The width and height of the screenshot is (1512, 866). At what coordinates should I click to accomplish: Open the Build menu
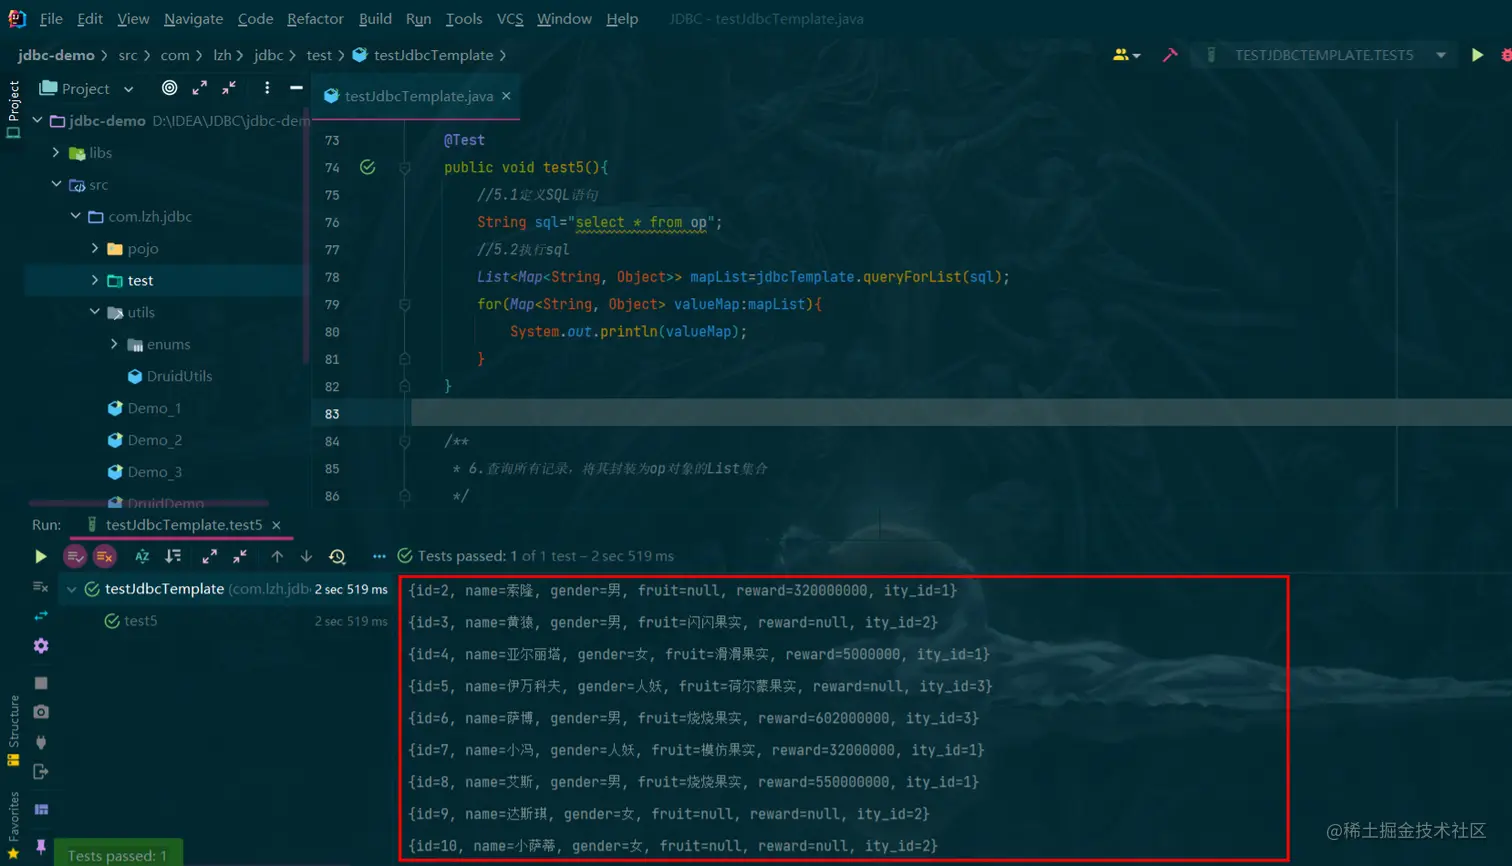[x=375, y=18]
